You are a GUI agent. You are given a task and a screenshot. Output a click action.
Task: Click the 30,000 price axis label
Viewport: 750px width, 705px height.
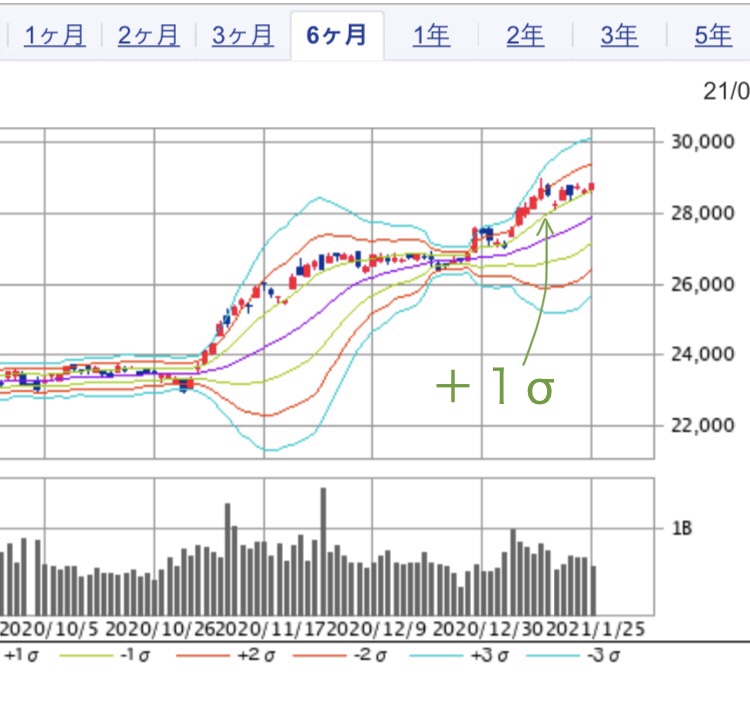click(x=703, y=142)
